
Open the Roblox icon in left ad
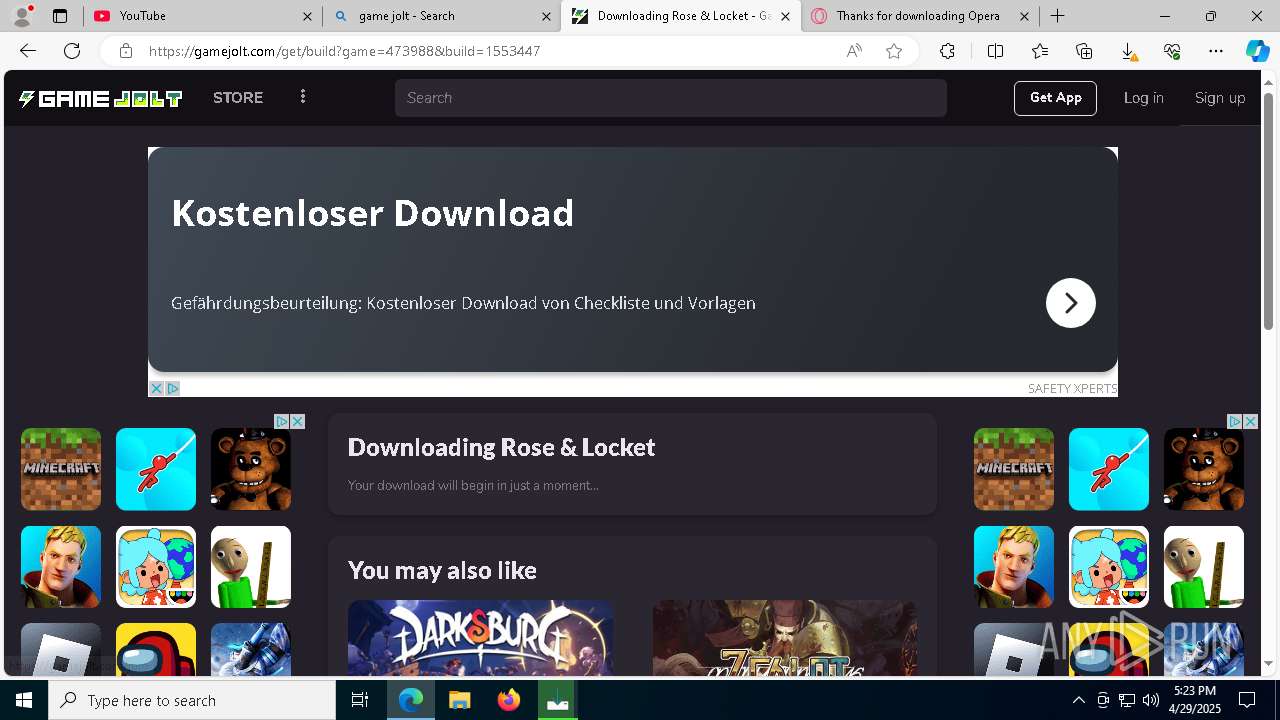click(x=61, y=649)
